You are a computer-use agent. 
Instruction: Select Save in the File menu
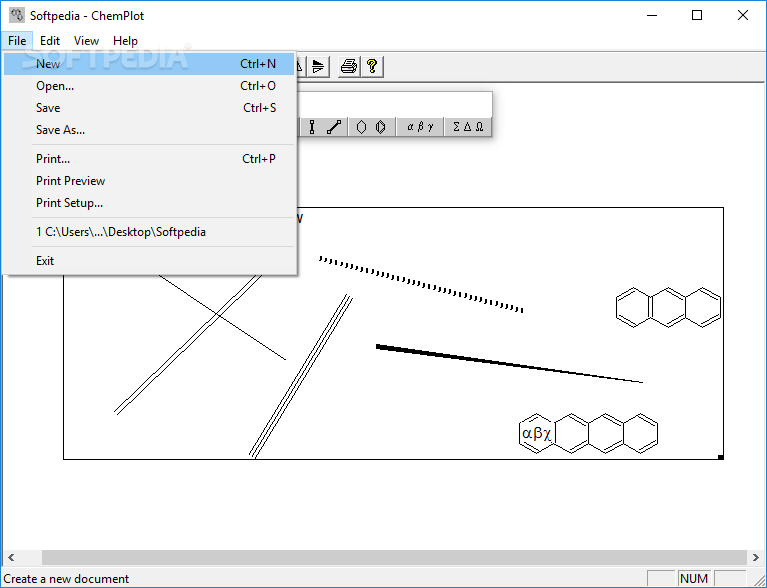149,108
